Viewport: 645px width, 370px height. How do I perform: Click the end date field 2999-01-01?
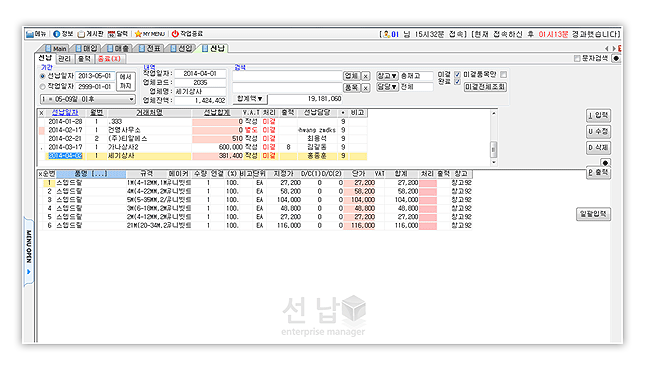pyautogui.click(x=95, y=87)
